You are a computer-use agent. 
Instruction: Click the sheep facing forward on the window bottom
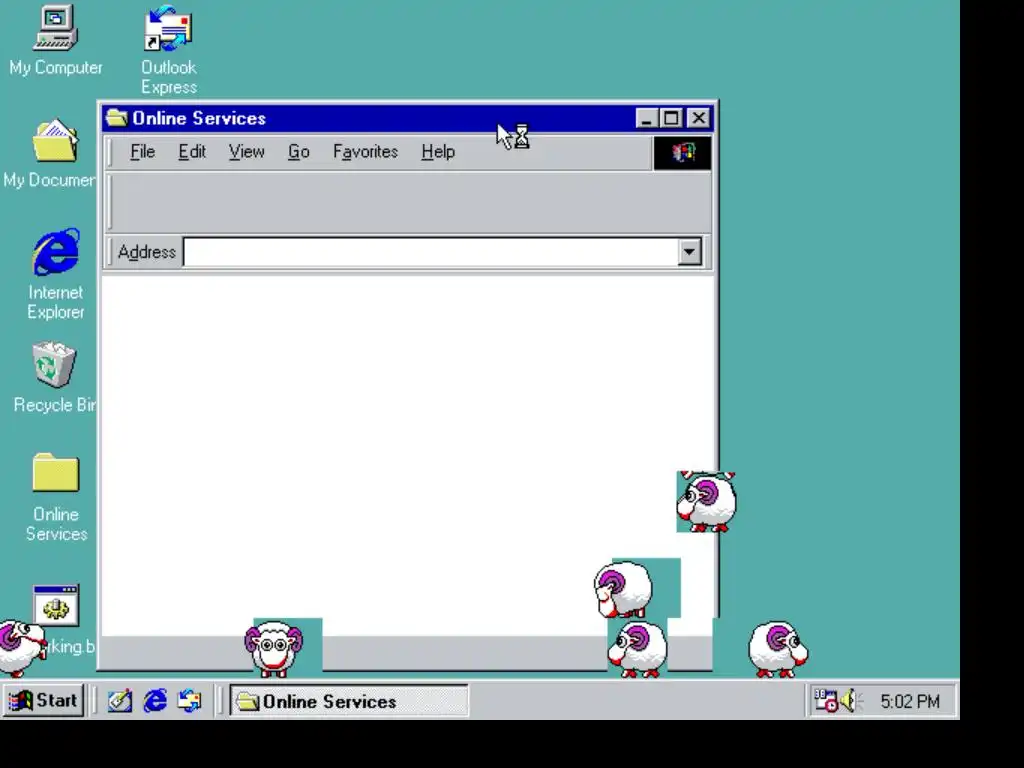(x=274, y=648)
